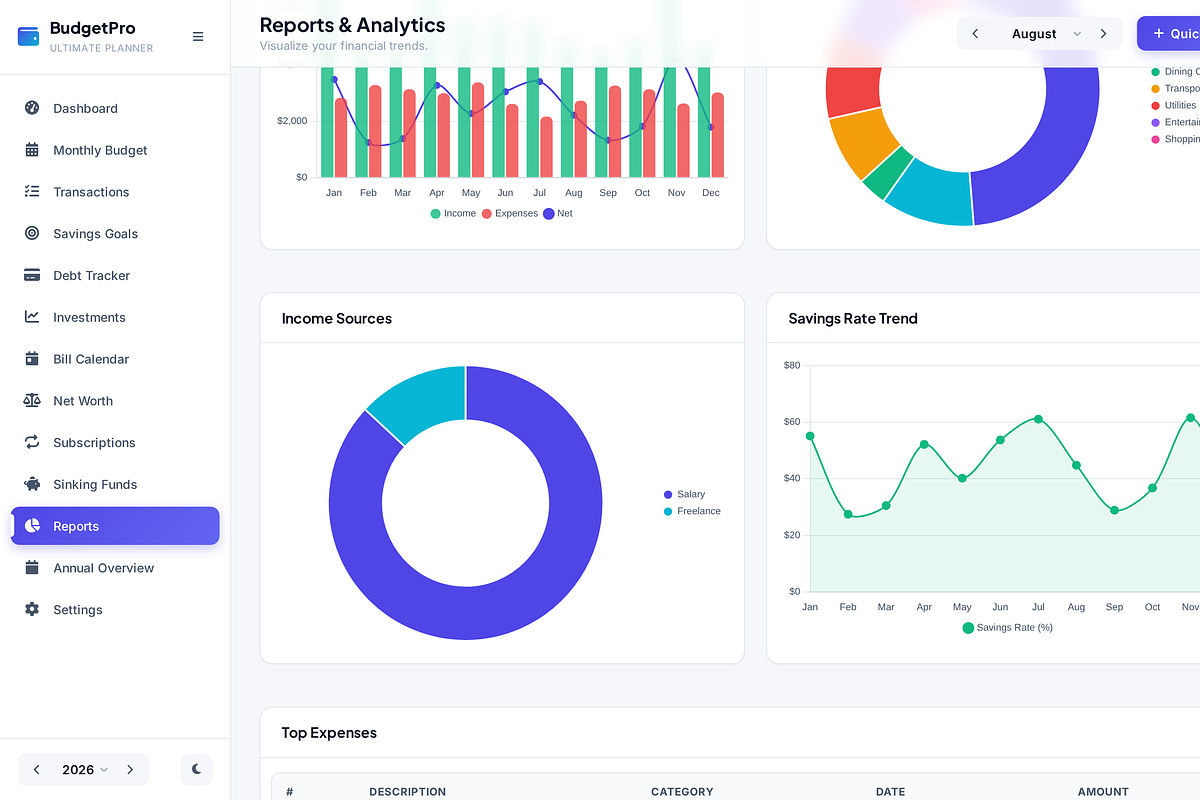Click the Dashboard gauge icon
1200x800 pixels.
tap(32, 108)
